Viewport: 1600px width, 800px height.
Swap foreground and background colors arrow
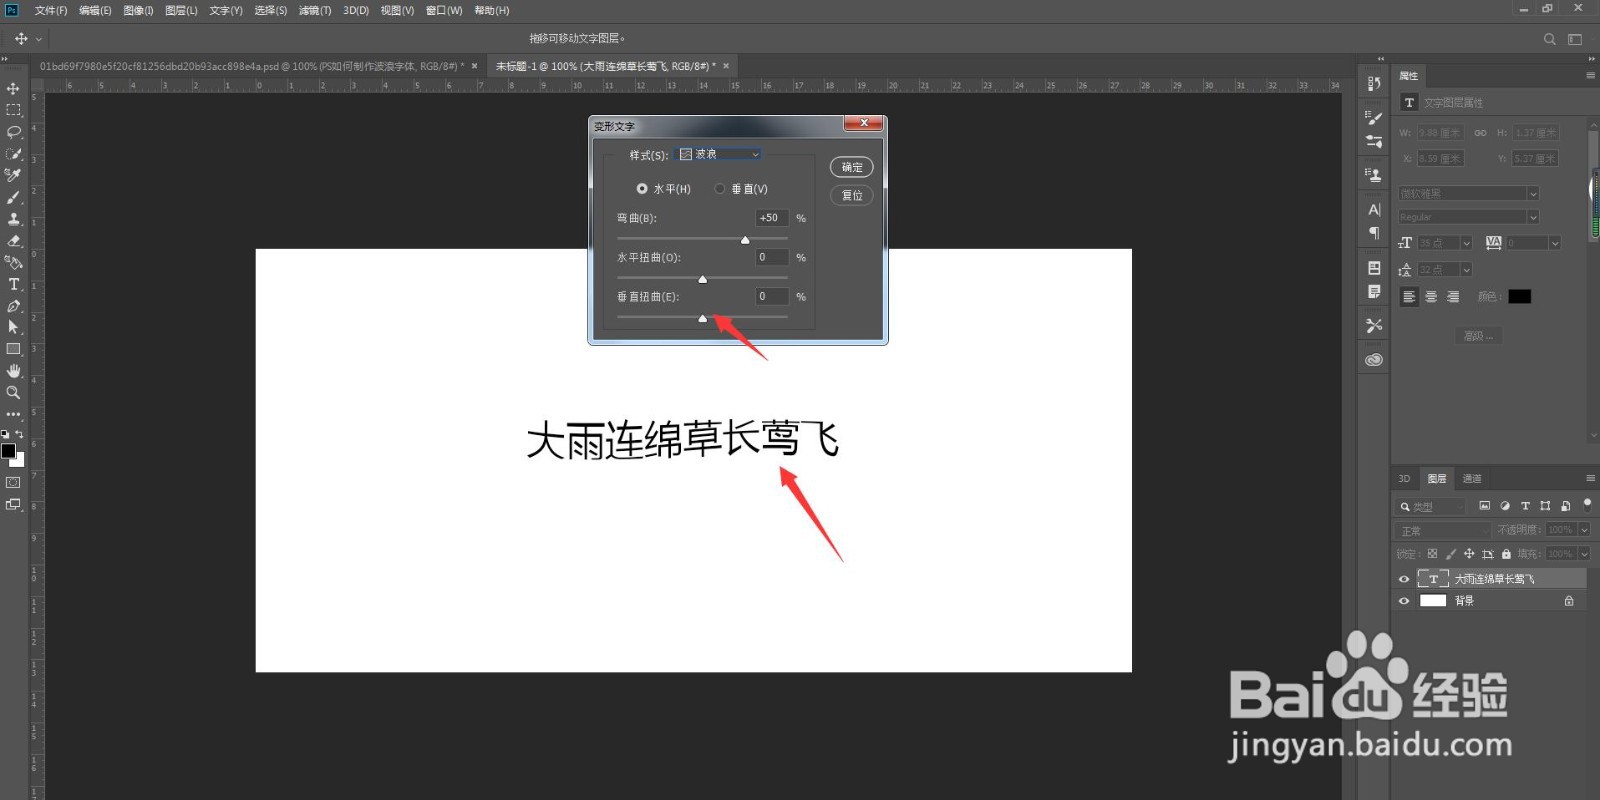(x=19, y=435)
